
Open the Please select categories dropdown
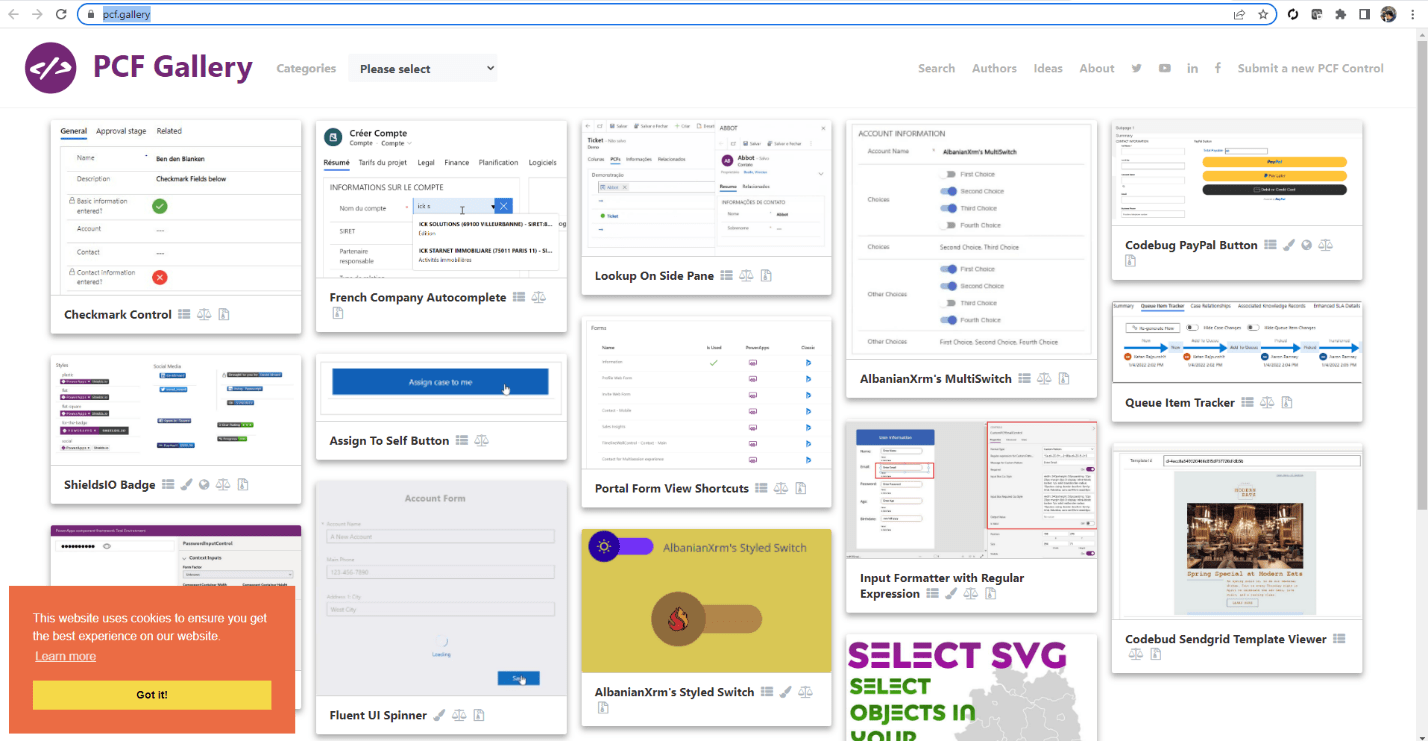click(422, 68)
